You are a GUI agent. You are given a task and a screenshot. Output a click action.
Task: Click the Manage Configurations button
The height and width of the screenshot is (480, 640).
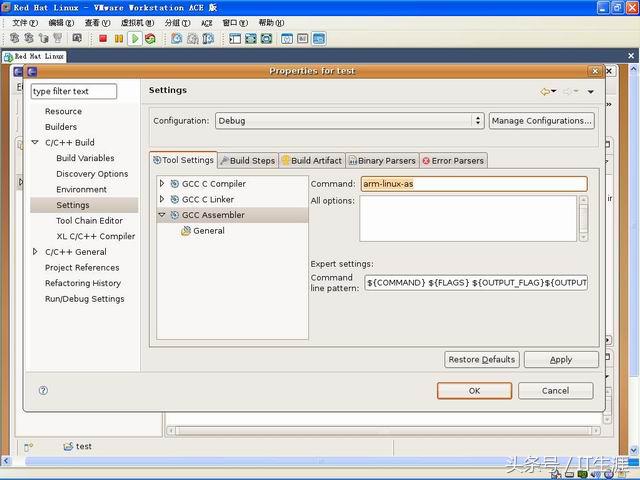tap(542, 121)
